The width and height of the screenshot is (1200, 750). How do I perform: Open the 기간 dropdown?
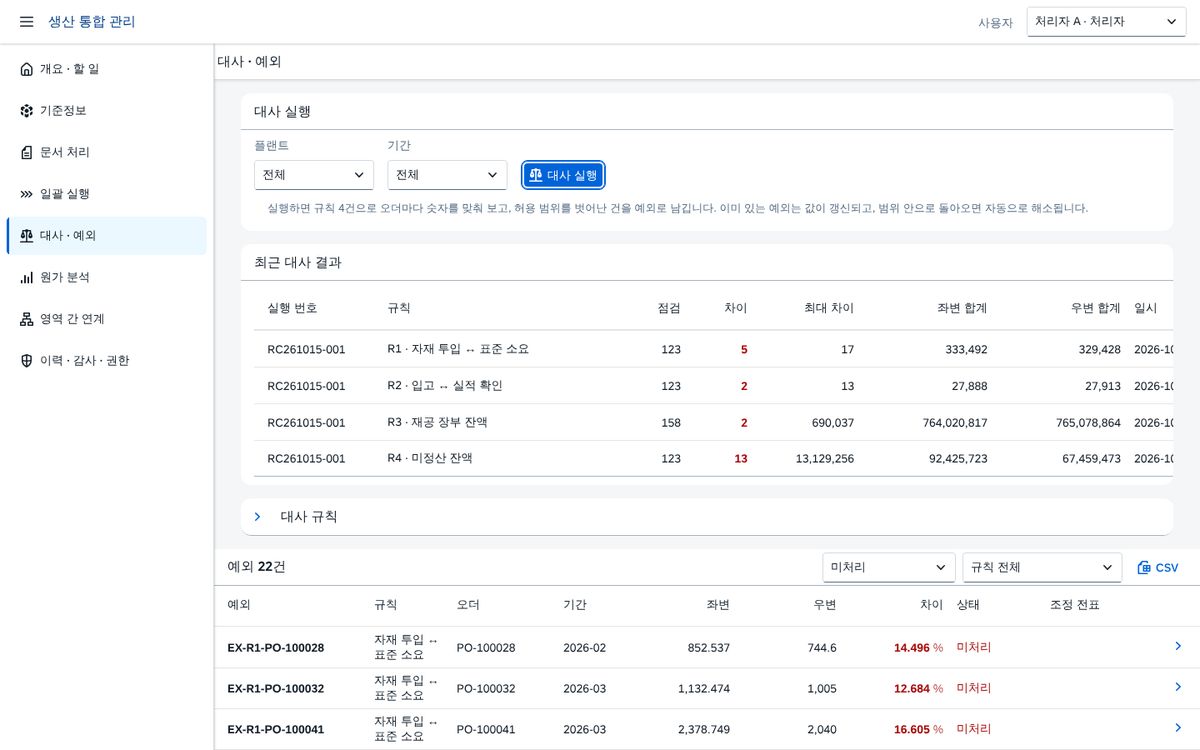[x=447, y=175]
